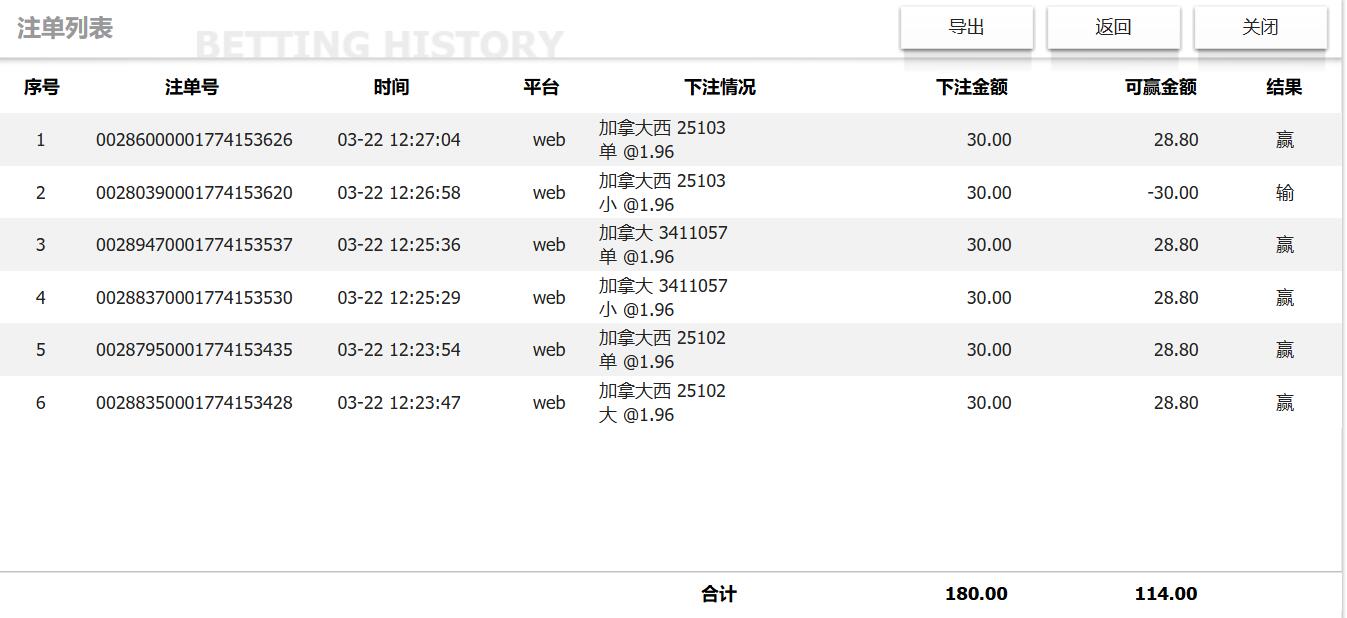Click the 返回 back button
The height and width of the screenshot is (618, 1347).
1113,27
